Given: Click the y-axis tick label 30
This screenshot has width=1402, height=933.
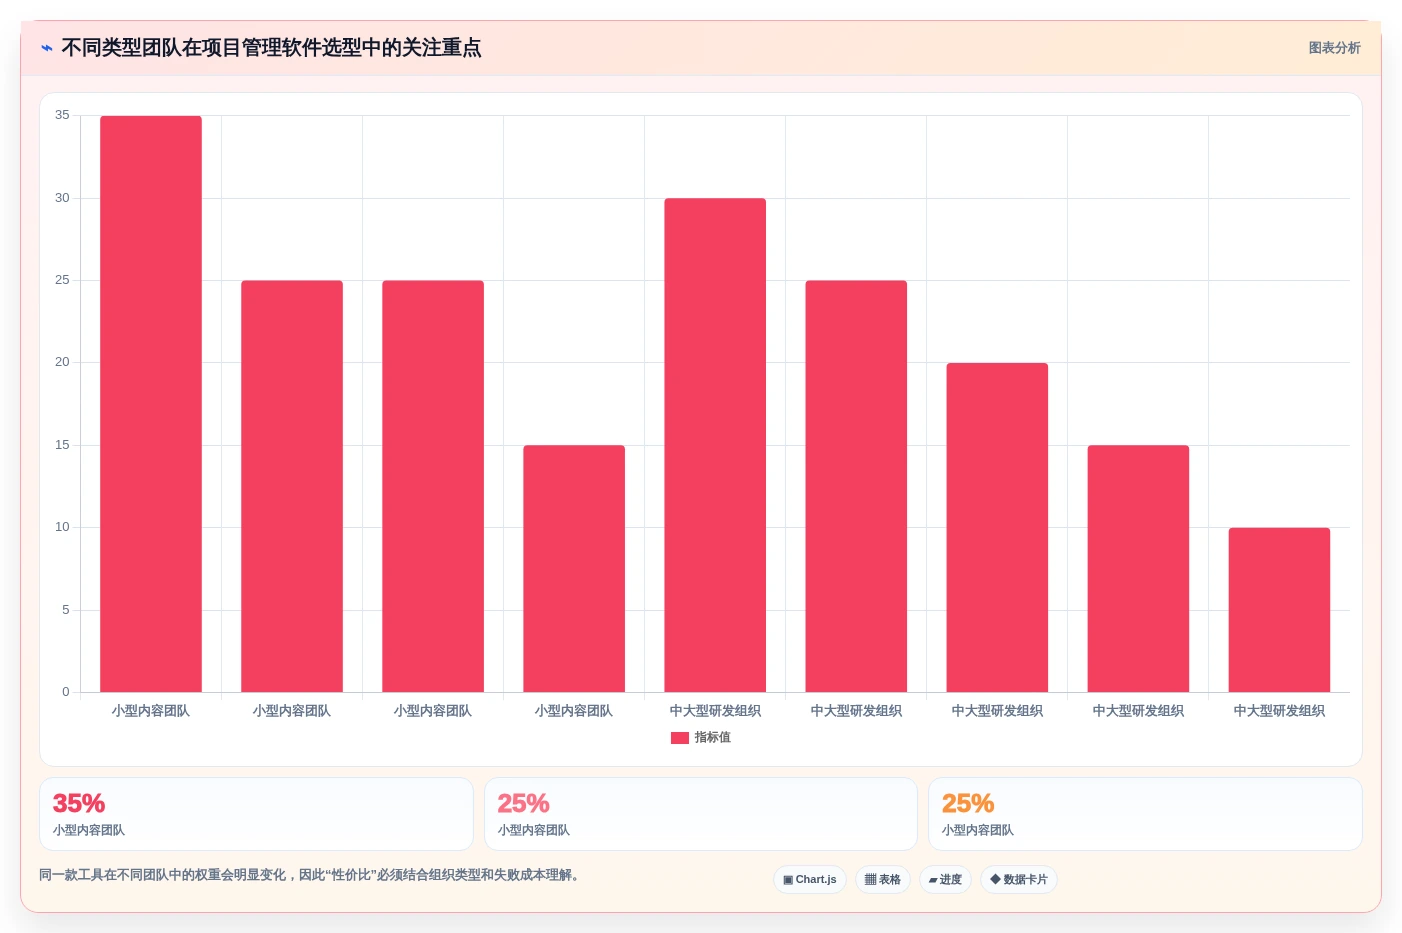Looking at the screenshot, I should [62, 198].
